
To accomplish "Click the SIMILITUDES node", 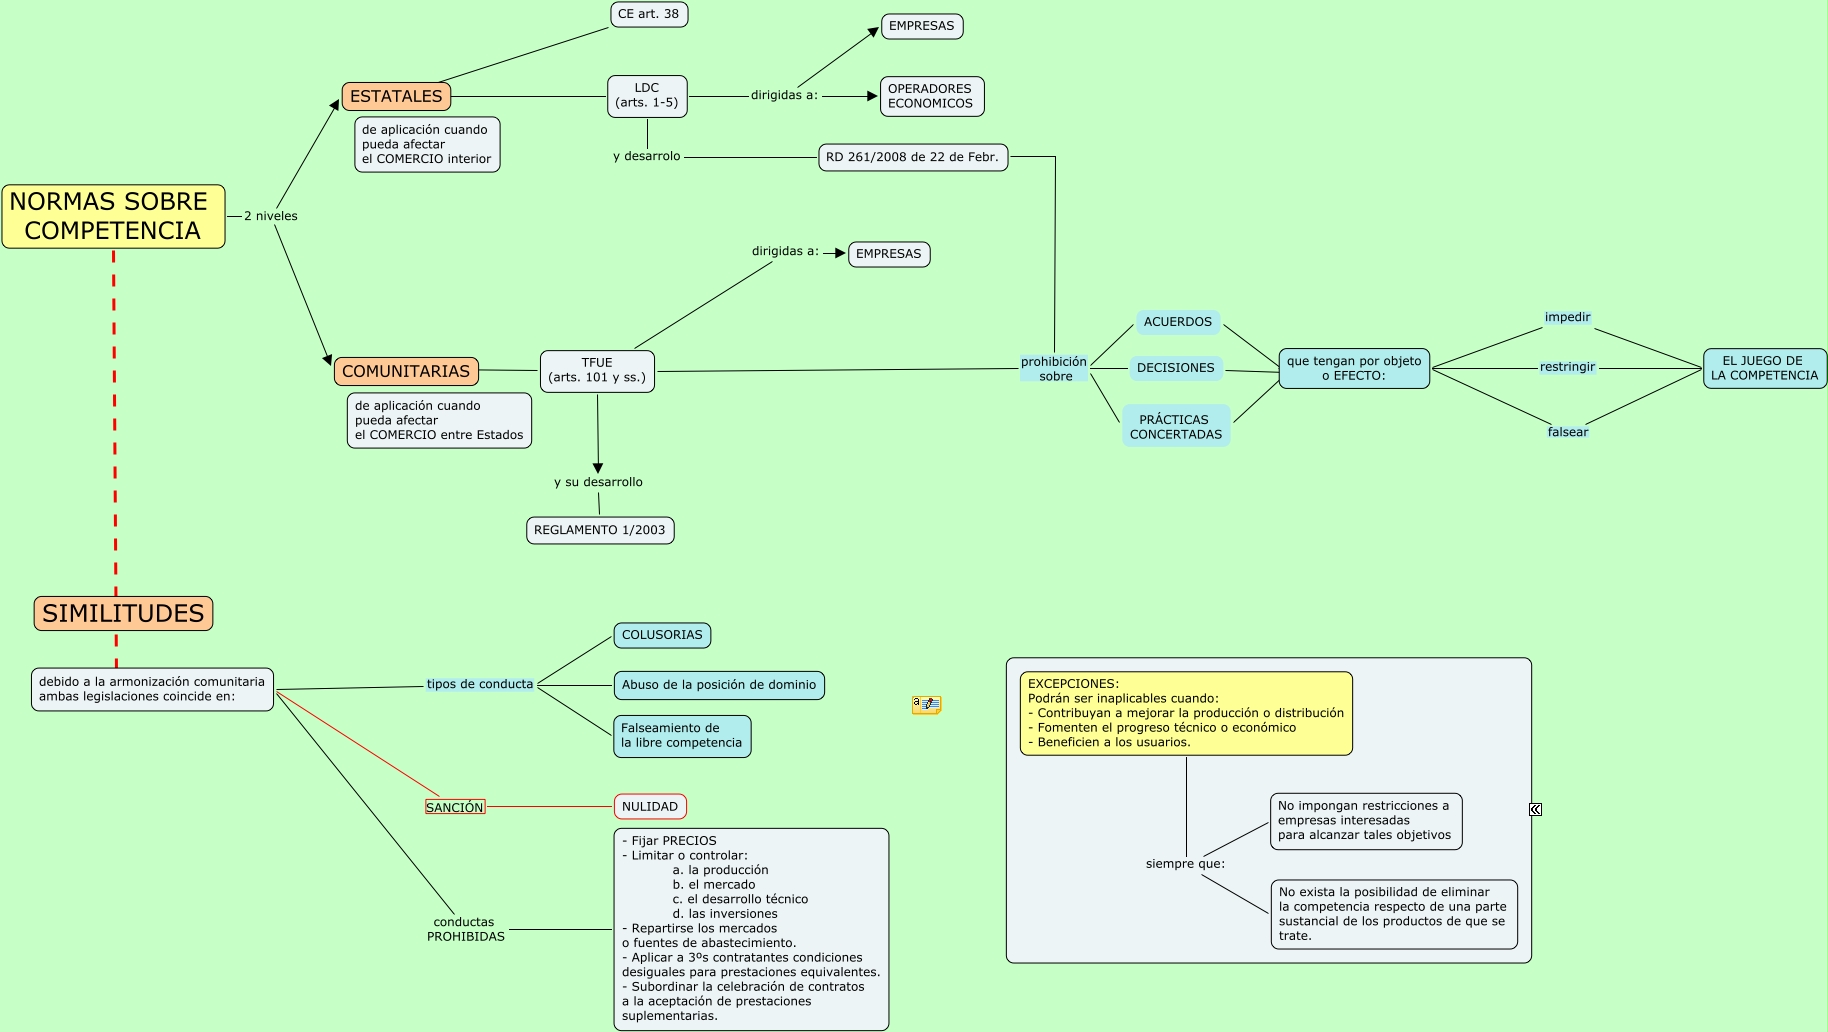I will pyautogui.click(x=123, y=613).
